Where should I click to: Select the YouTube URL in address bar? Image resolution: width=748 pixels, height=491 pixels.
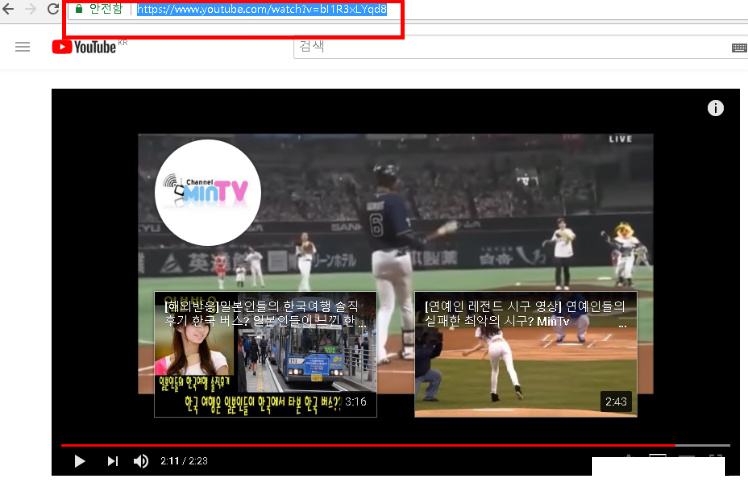coord(262,9)
